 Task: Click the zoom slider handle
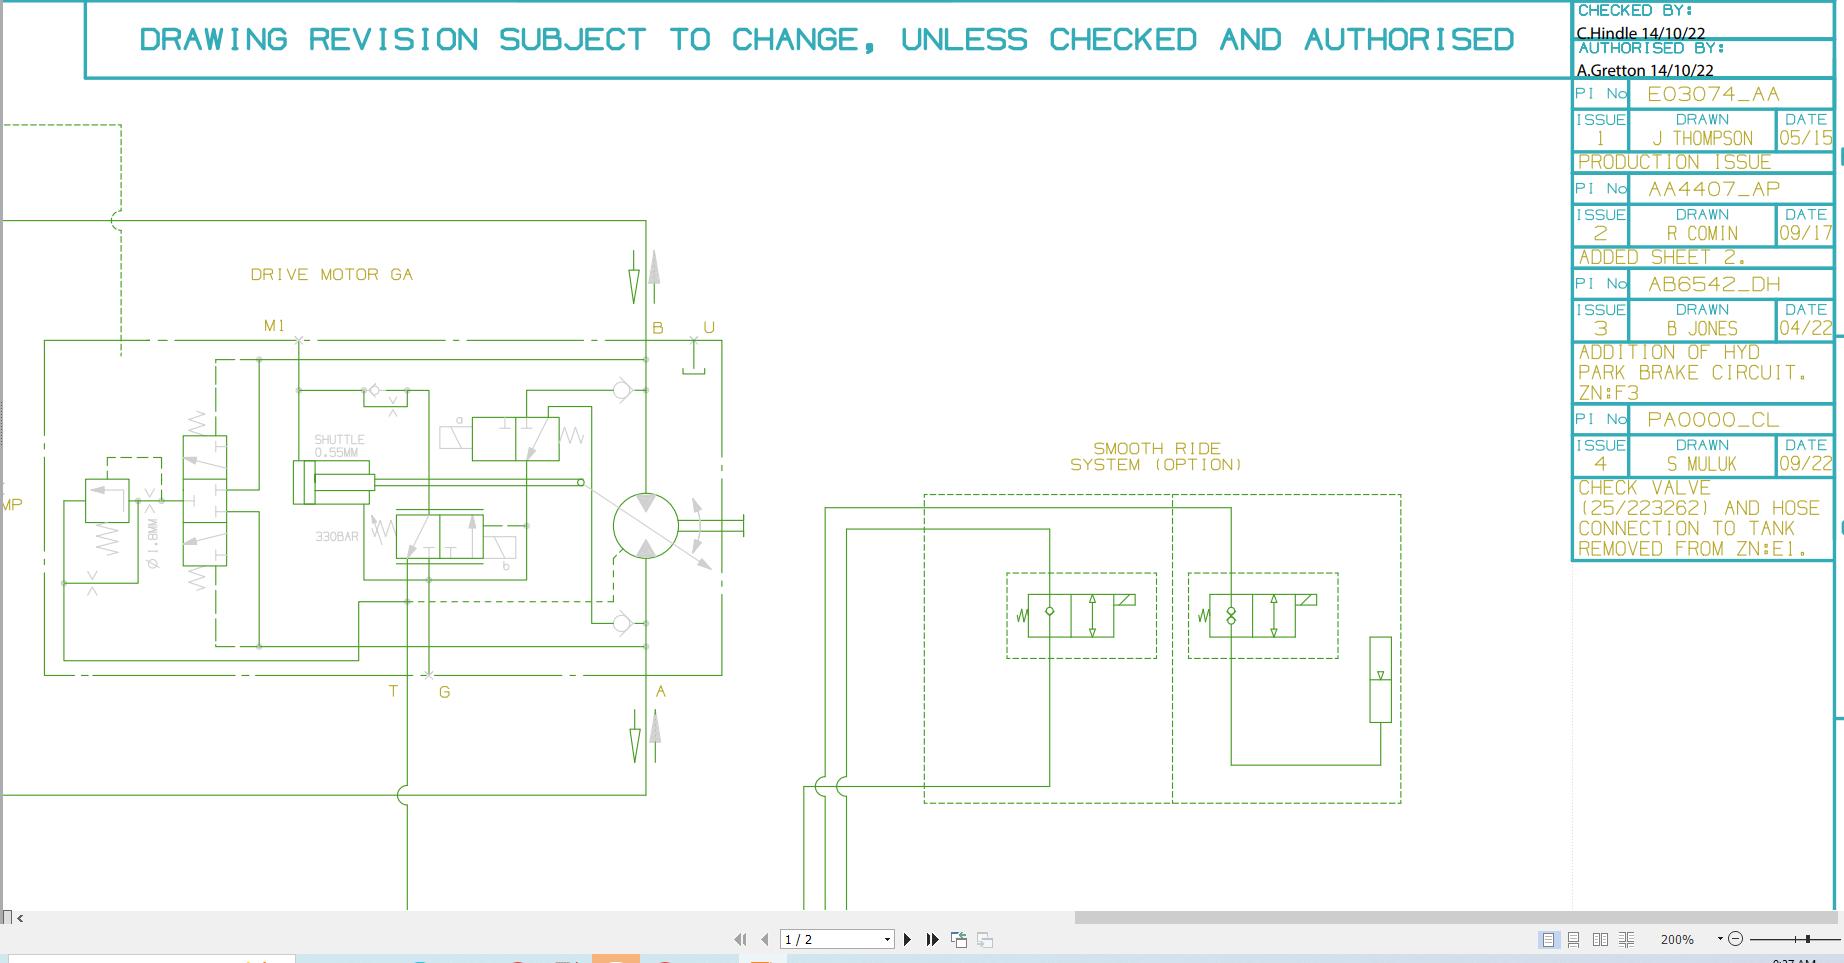pos(1808,939)
